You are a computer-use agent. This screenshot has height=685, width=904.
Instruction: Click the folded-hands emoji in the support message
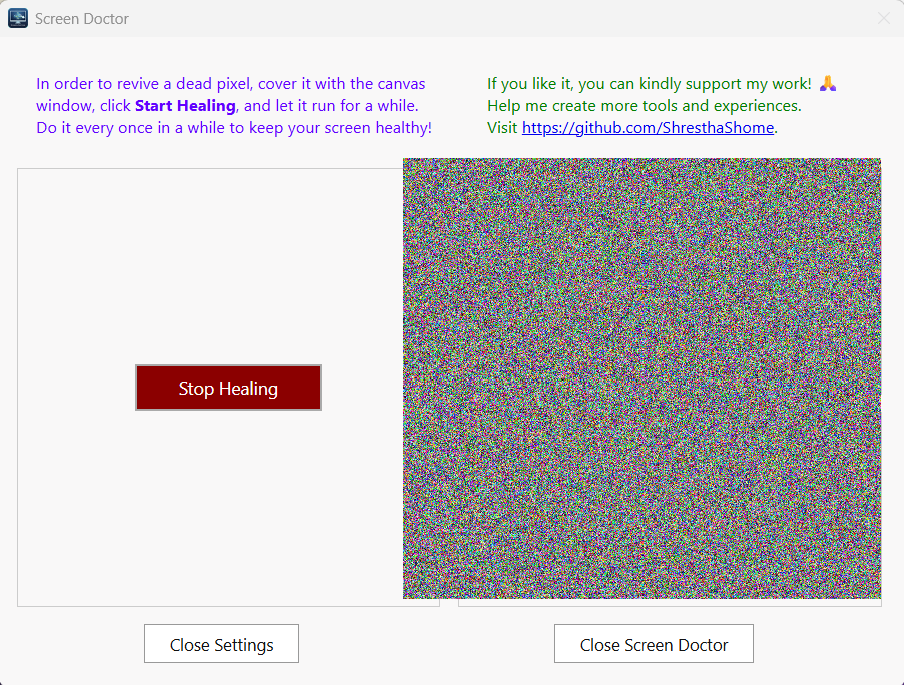[x=827, y=83]
